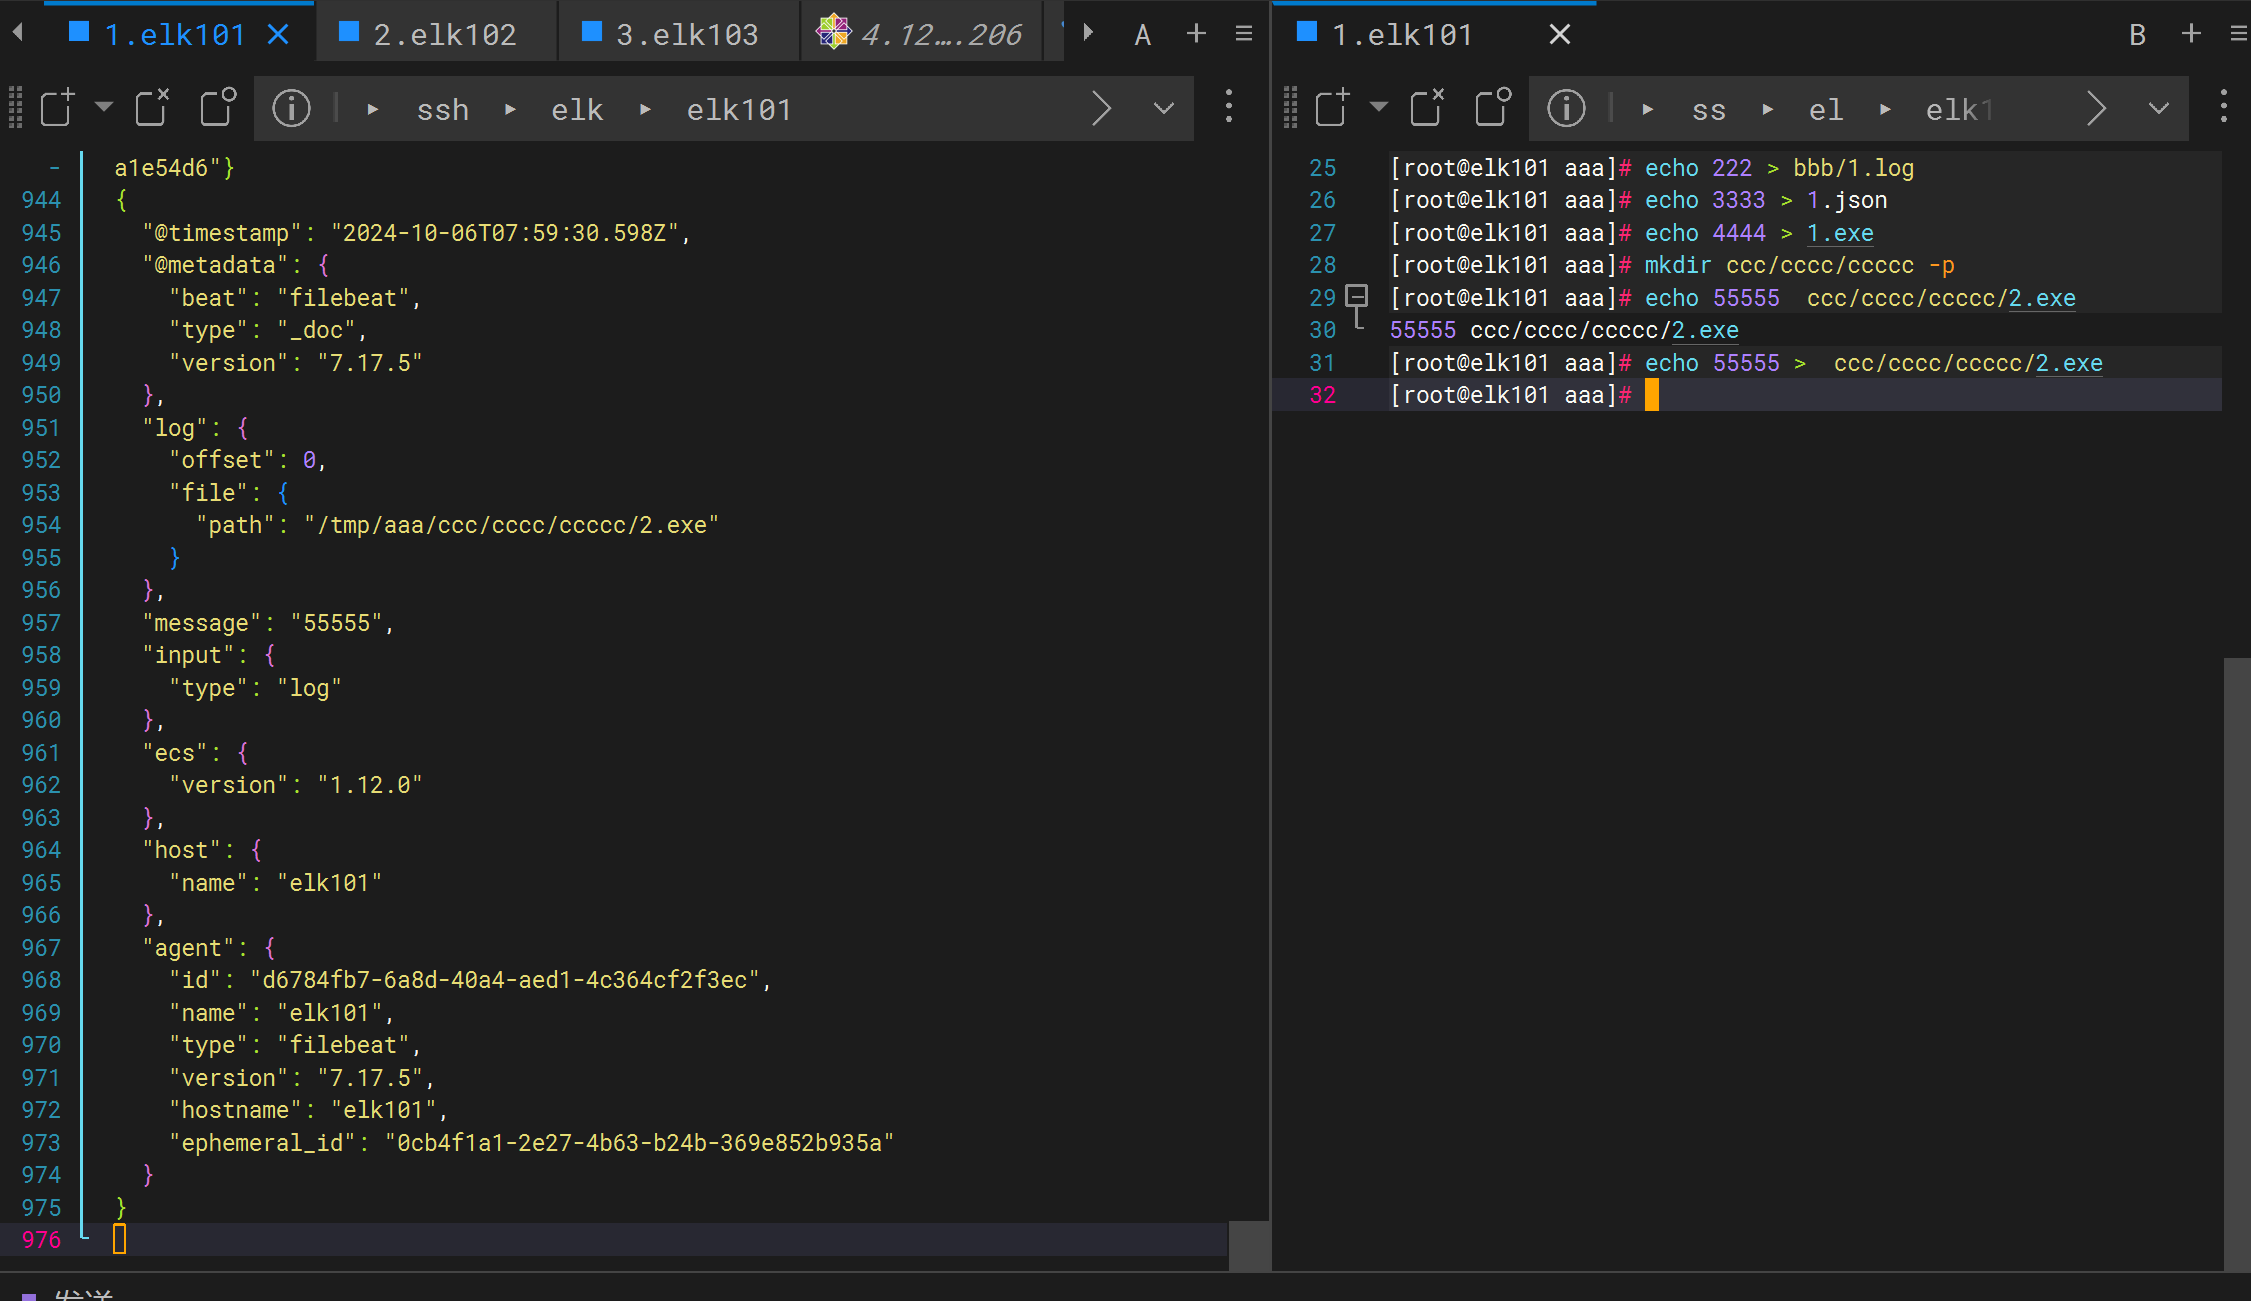Screen dimensions: 2251x1301
Task: Switch to the 3.elk103 tab
Action: (x=678, y=34)
